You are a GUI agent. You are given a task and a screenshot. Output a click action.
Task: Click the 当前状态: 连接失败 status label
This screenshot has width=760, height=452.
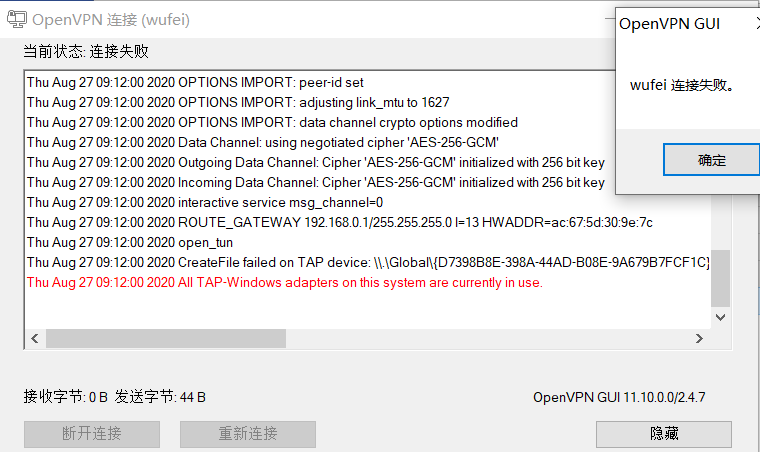pyautogui.click(x=86, y=51)
